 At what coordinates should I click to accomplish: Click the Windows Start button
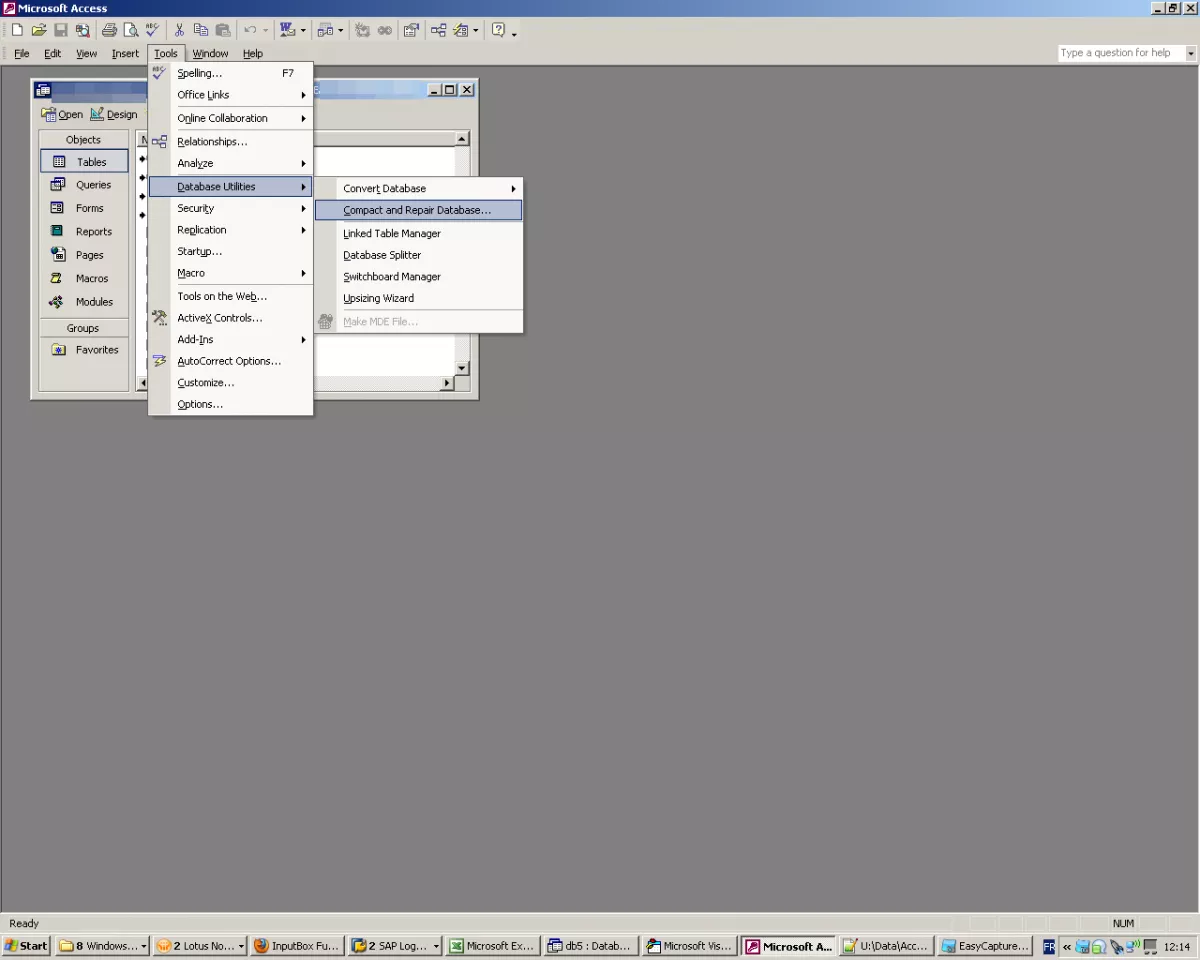26,946
